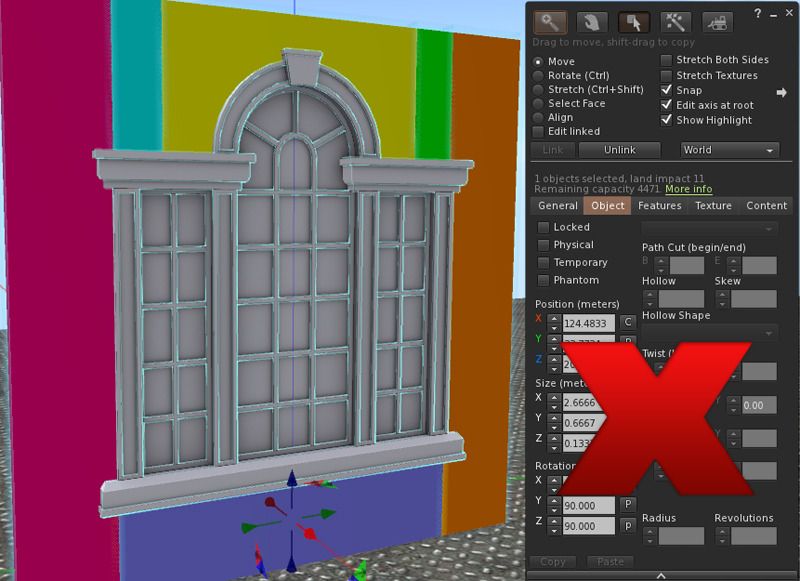The width and height of the screenshot is (800, 581).
Task: Switch to the General tab
Action: click(558, 206)
